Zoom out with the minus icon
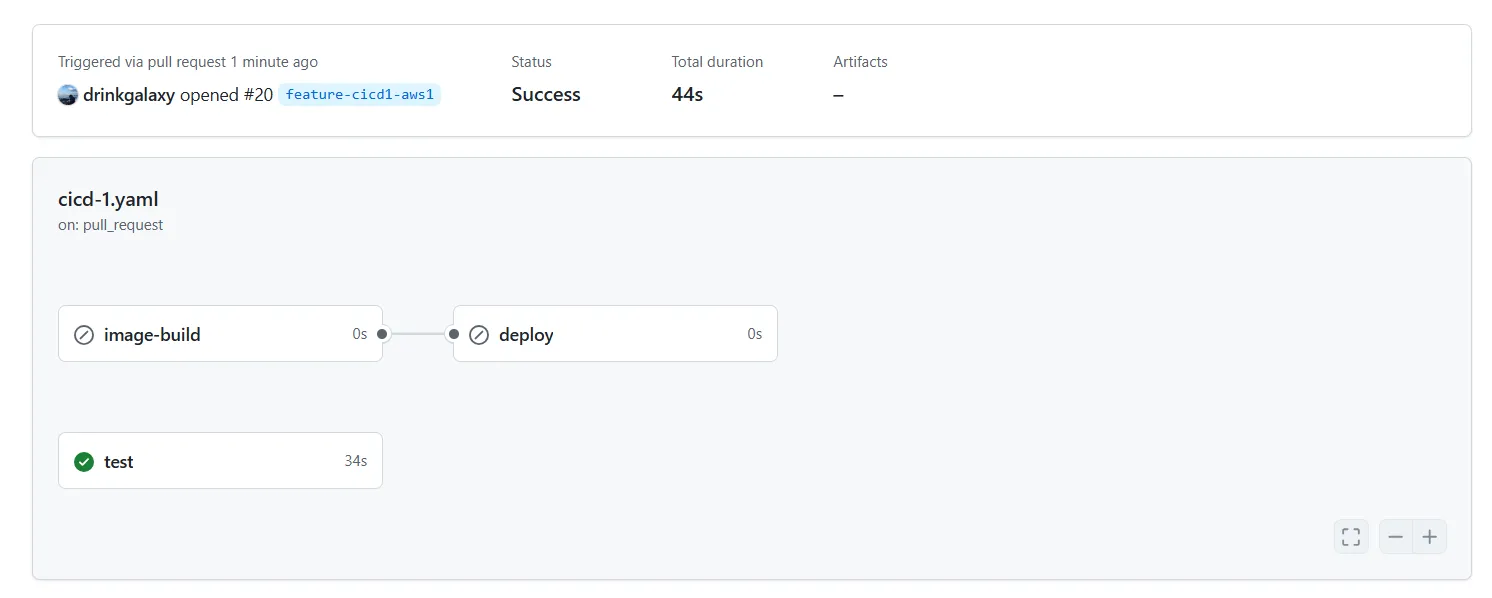Viewport: 1492px width, 598px height. (1396, 537)
